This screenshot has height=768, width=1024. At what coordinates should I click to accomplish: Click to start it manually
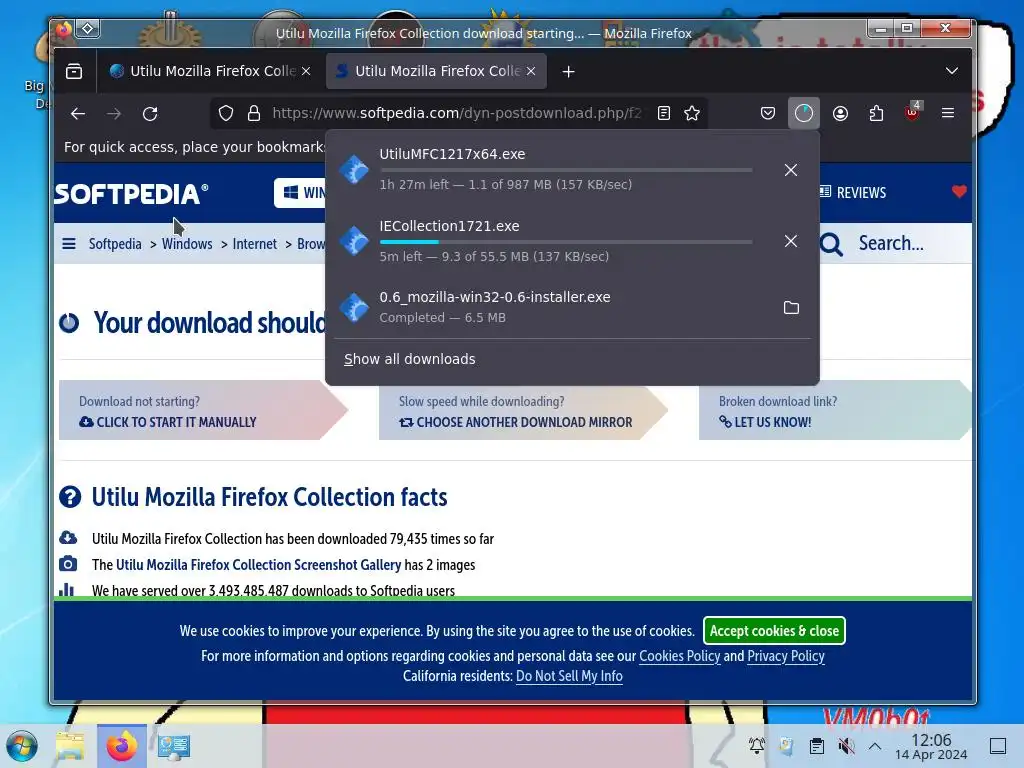click(x=168, y=423)
